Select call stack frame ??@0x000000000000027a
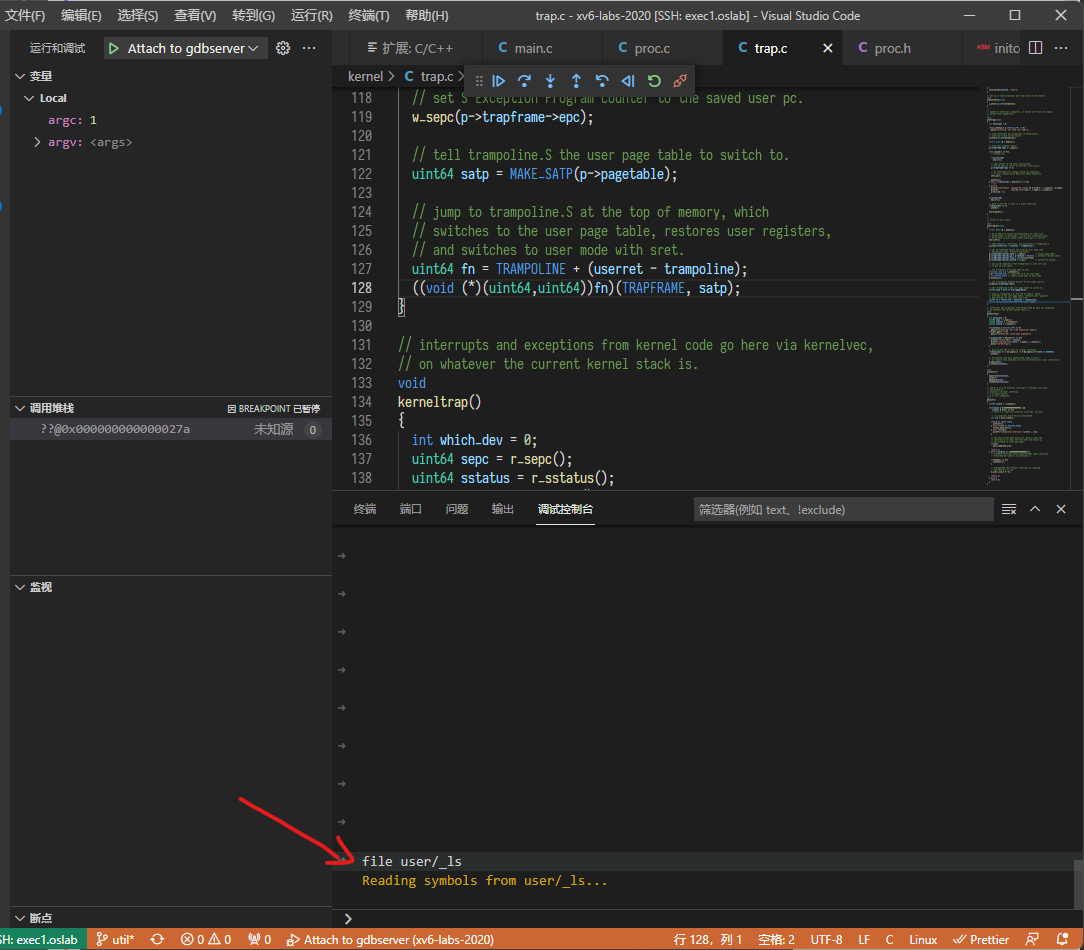The image size is (1084, 950). click(171, 429)
